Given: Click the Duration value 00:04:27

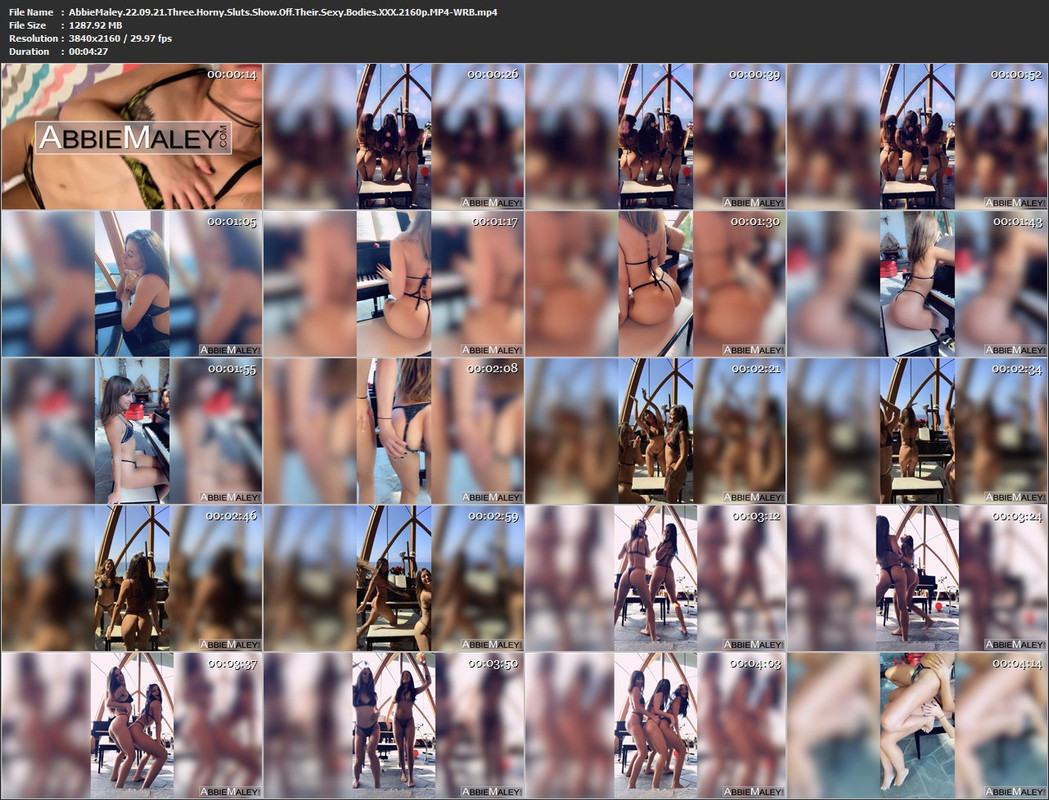Looking at the screenshot, I should [x=88, y=52].
